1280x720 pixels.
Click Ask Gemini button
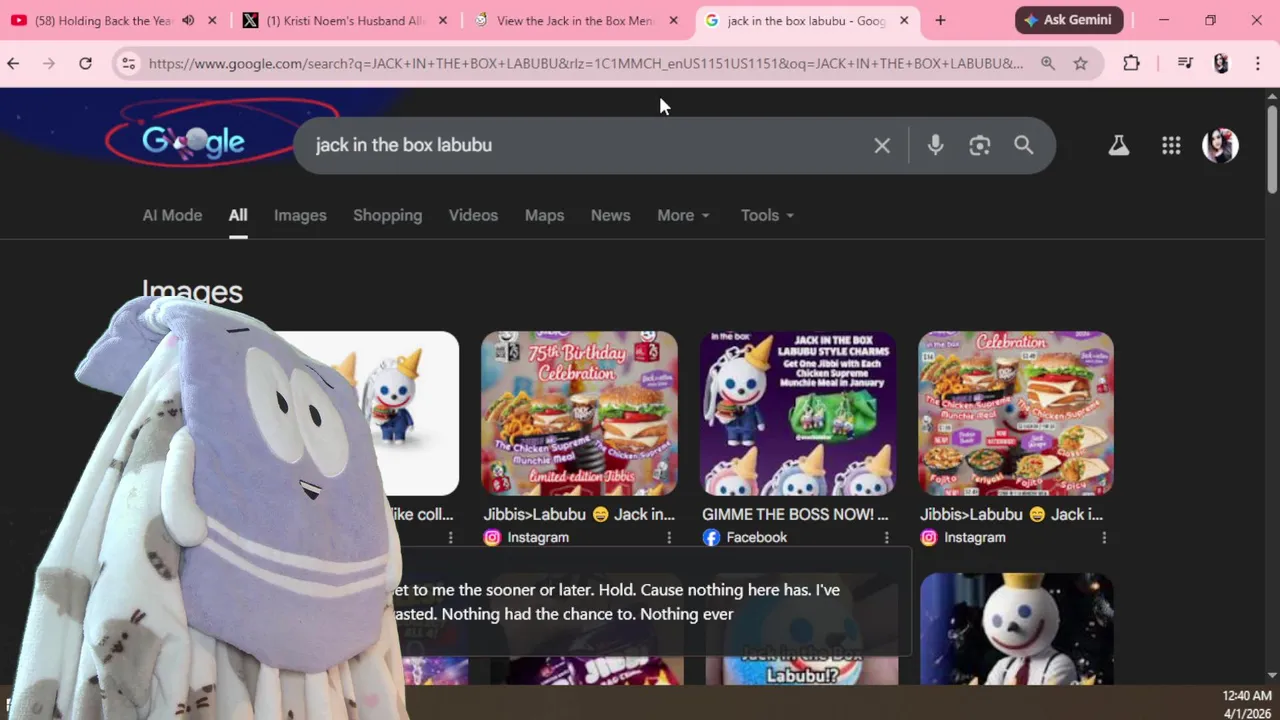[1069, 20]
